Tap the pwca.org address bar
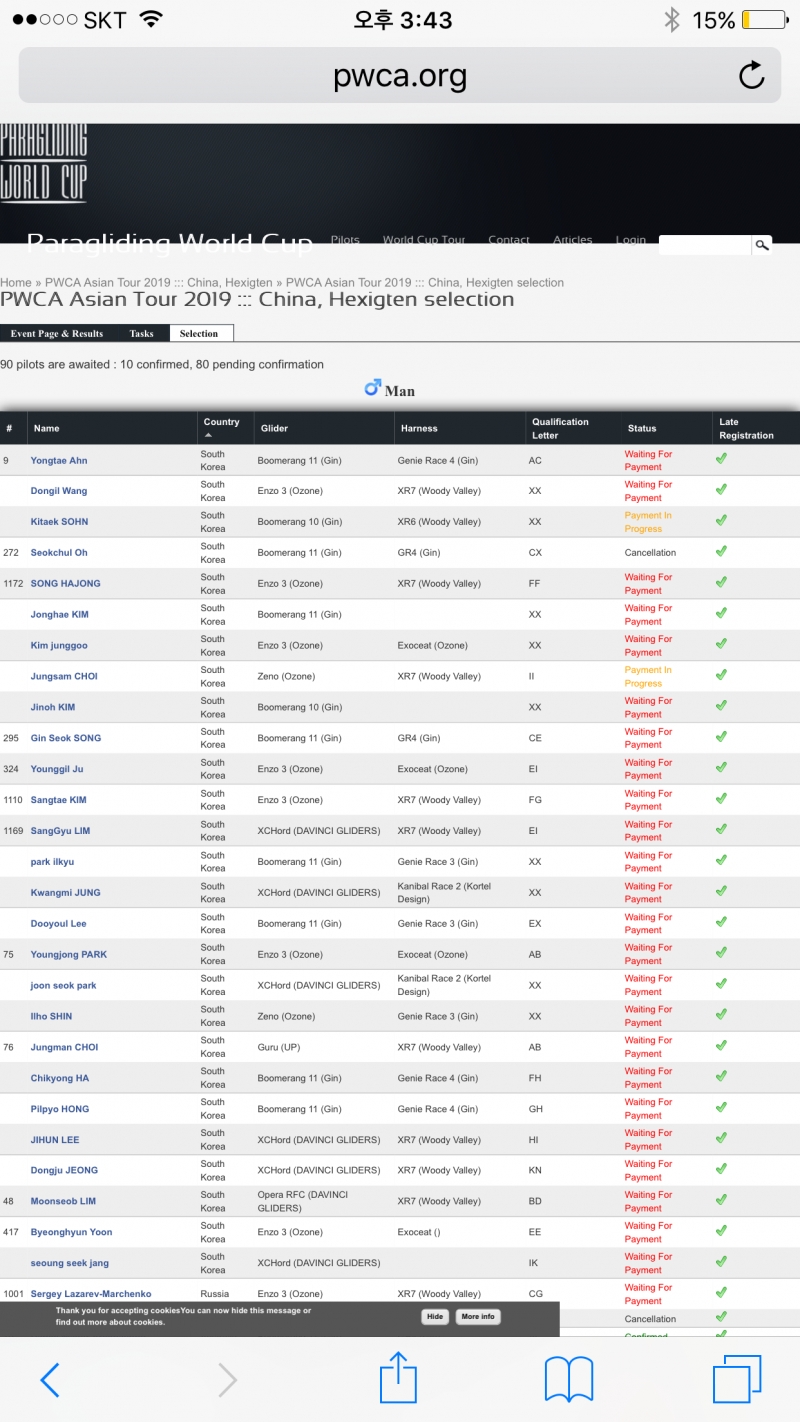 coord(400,76)
